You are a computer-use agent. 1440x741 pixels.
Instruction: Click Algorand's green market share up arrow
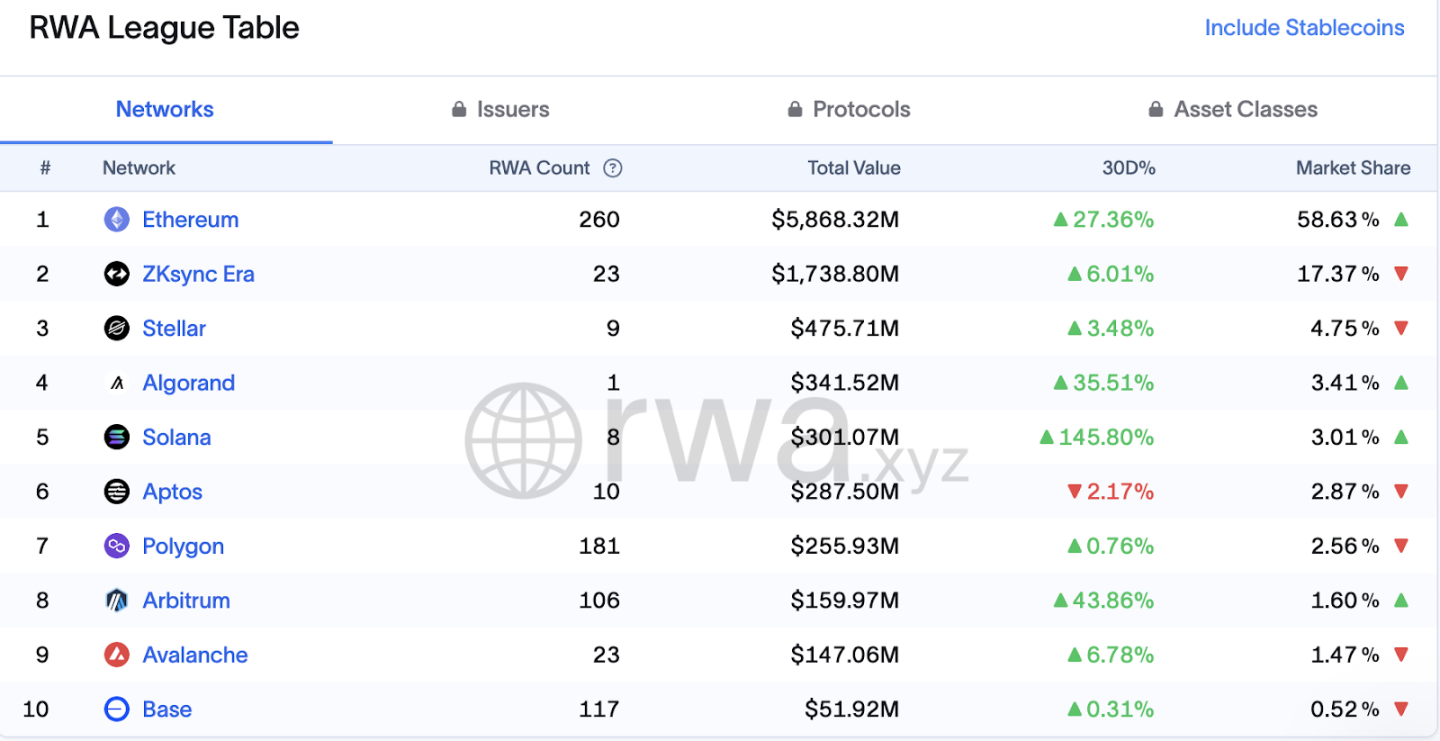tap(1401, 382)
